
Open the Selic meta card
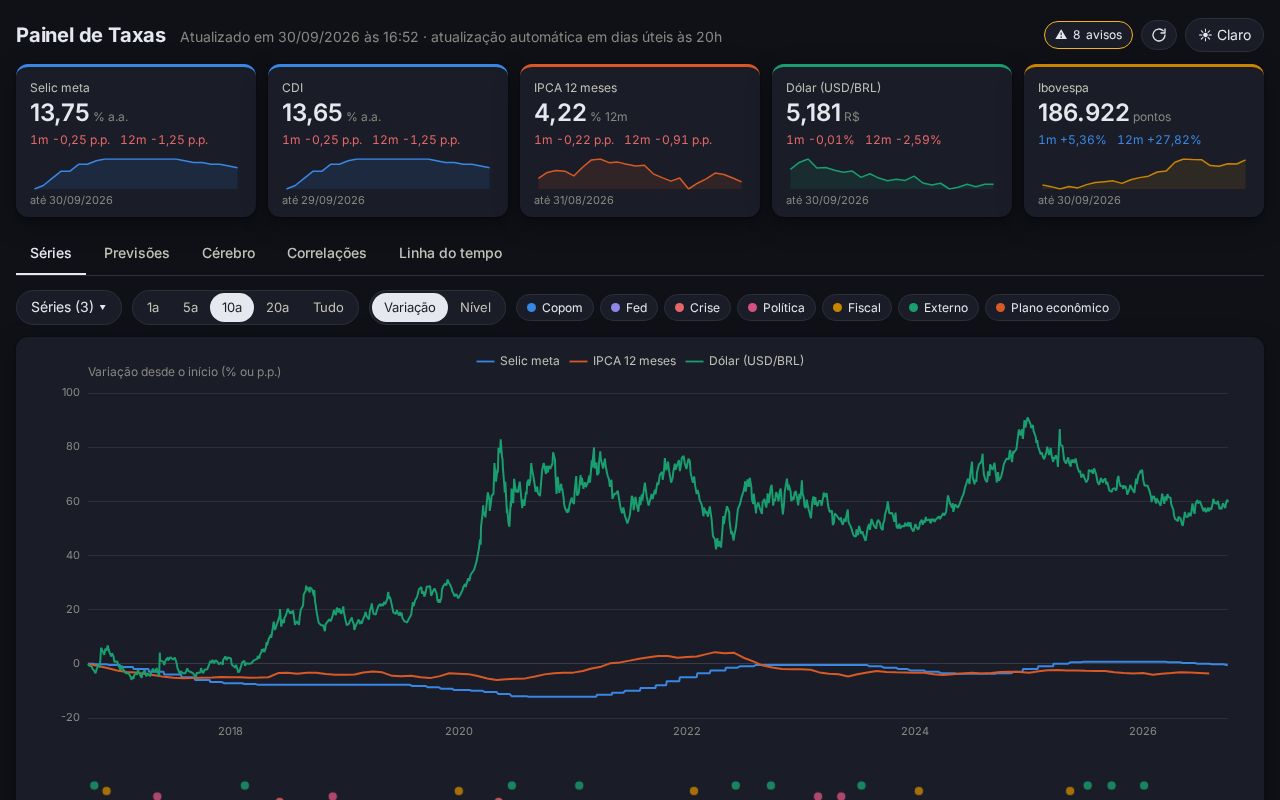(x=136, y=141)
